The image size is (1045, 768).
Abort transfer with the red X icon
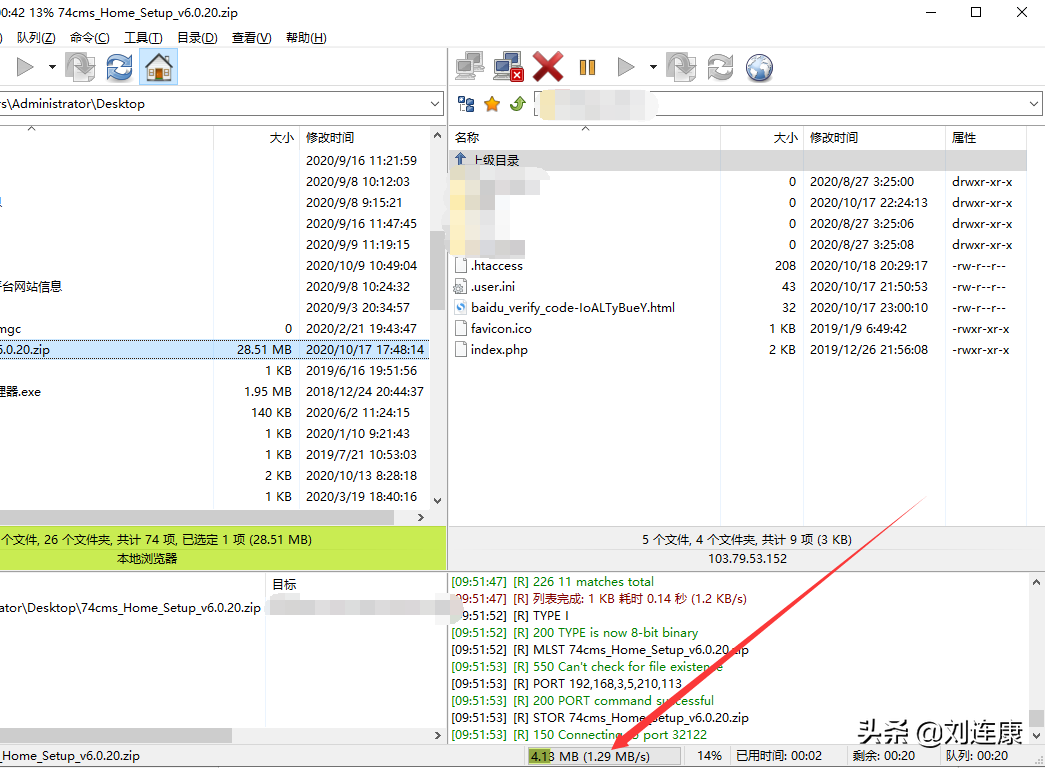click(x=548, y=68)
